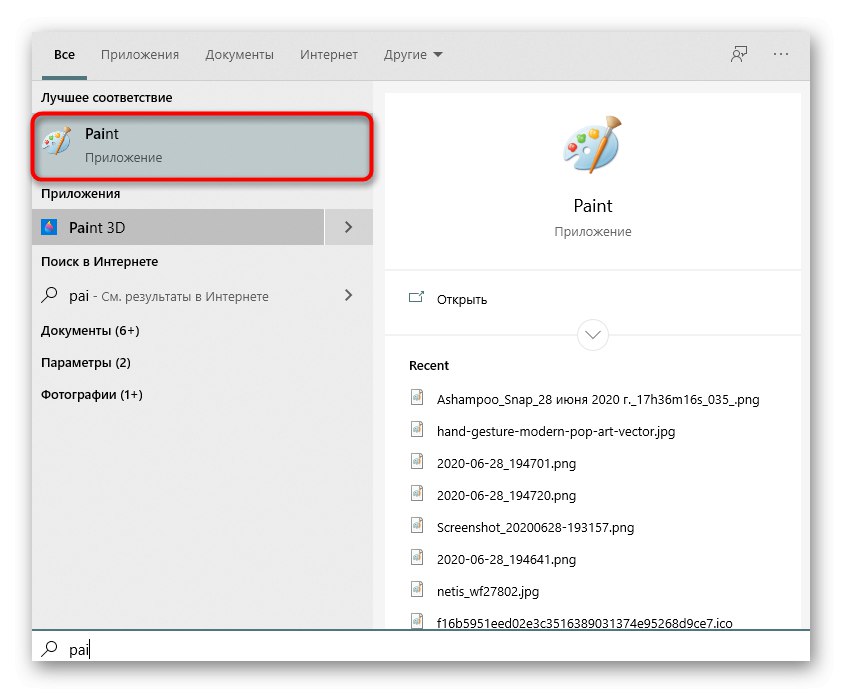Switch to the Документы tab

[239, 55]
